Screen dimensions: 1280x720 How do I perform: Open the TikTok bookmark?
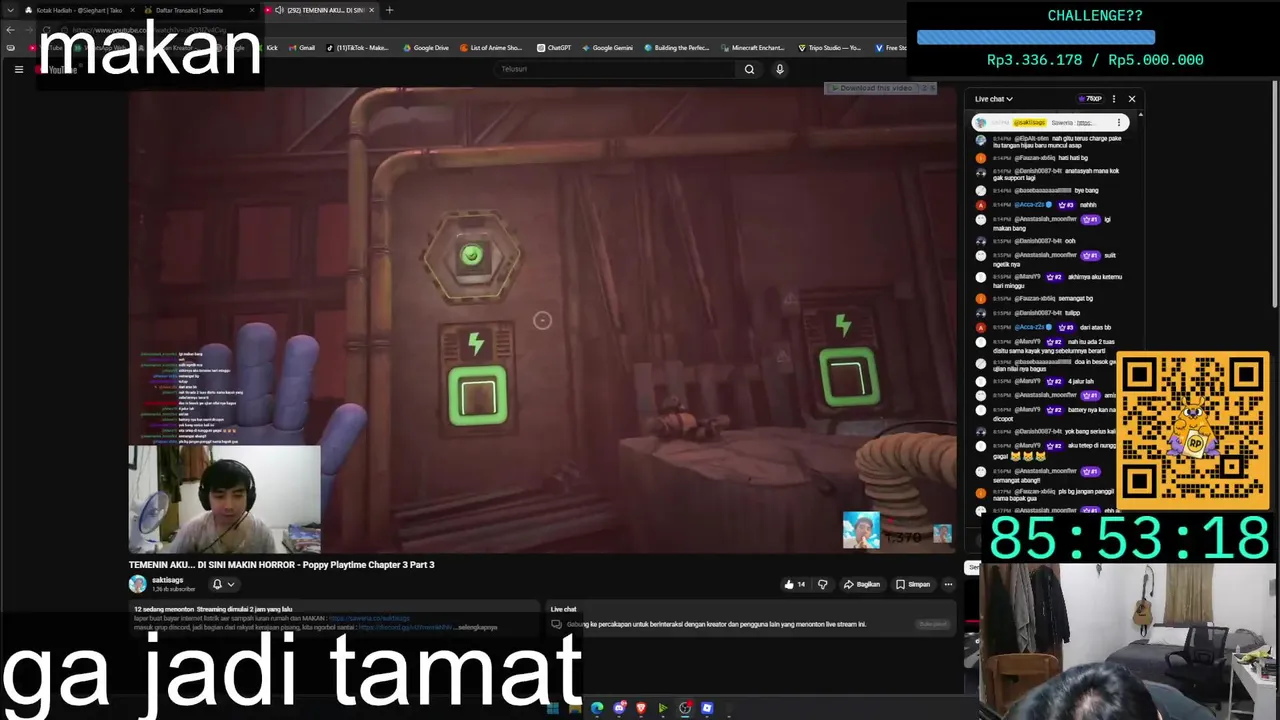[357, 48]
